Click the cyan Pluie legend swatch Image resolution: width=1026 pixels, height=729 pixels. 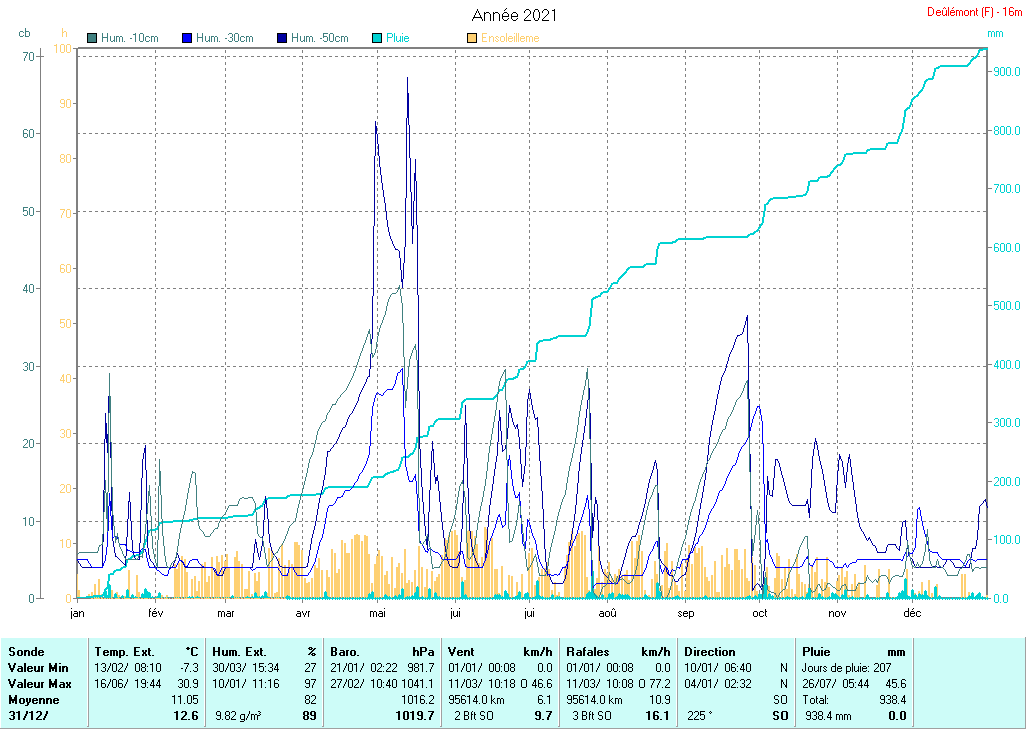pyautogui.click(x=376, y=38)
